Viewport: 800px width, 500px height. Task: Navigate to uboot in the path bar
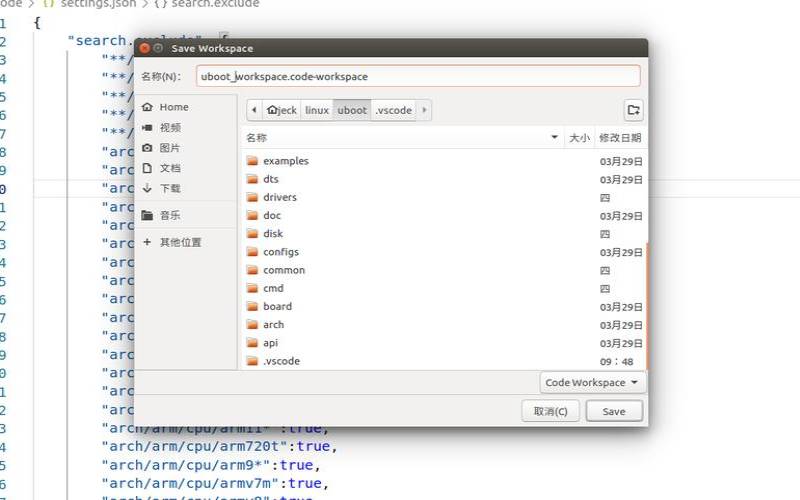(352, 110)
